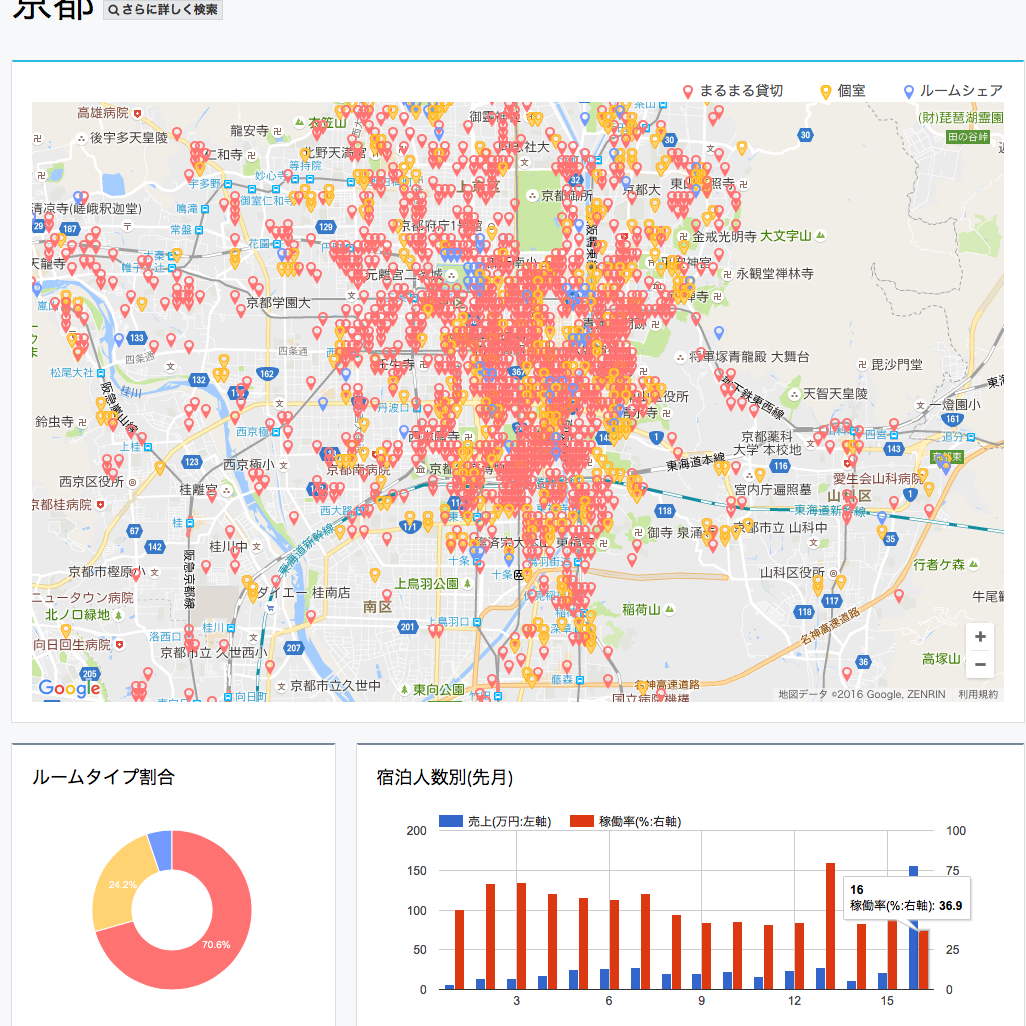The width and height of the screenshot is (1026, 1026).
Task: Select the 鈴虫寺 map label
Action: 54,421
